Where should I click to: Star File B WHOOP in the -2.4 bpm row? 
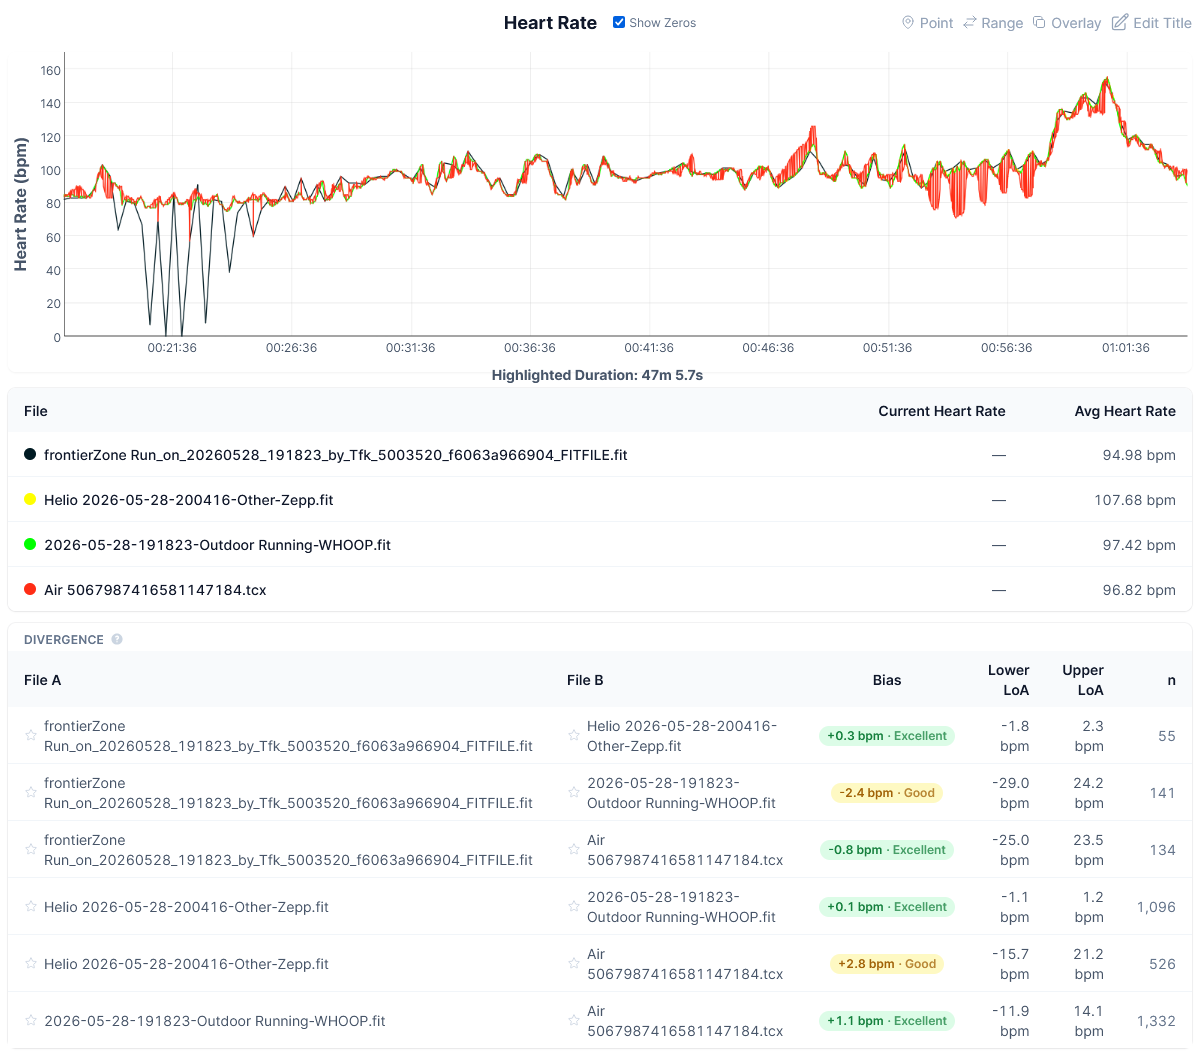point(574,793)
